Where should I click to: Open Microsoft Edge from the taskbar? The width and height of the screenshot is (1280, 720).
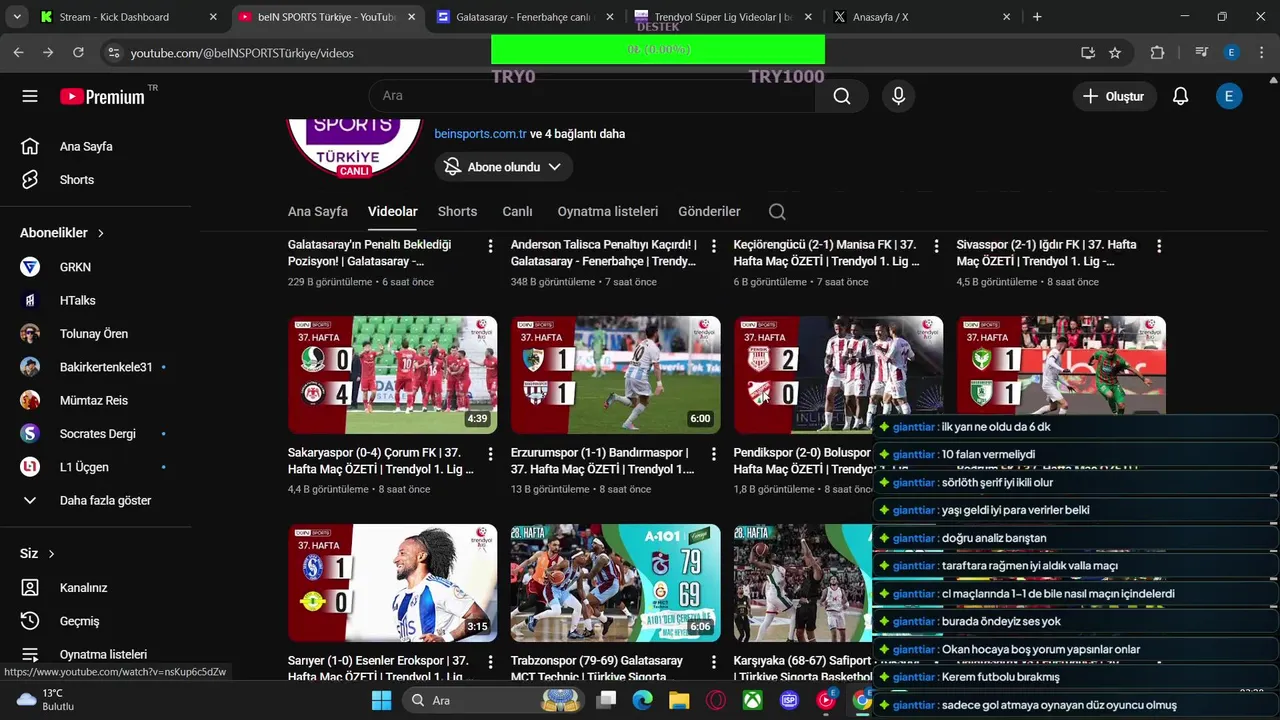coord(642,700)
